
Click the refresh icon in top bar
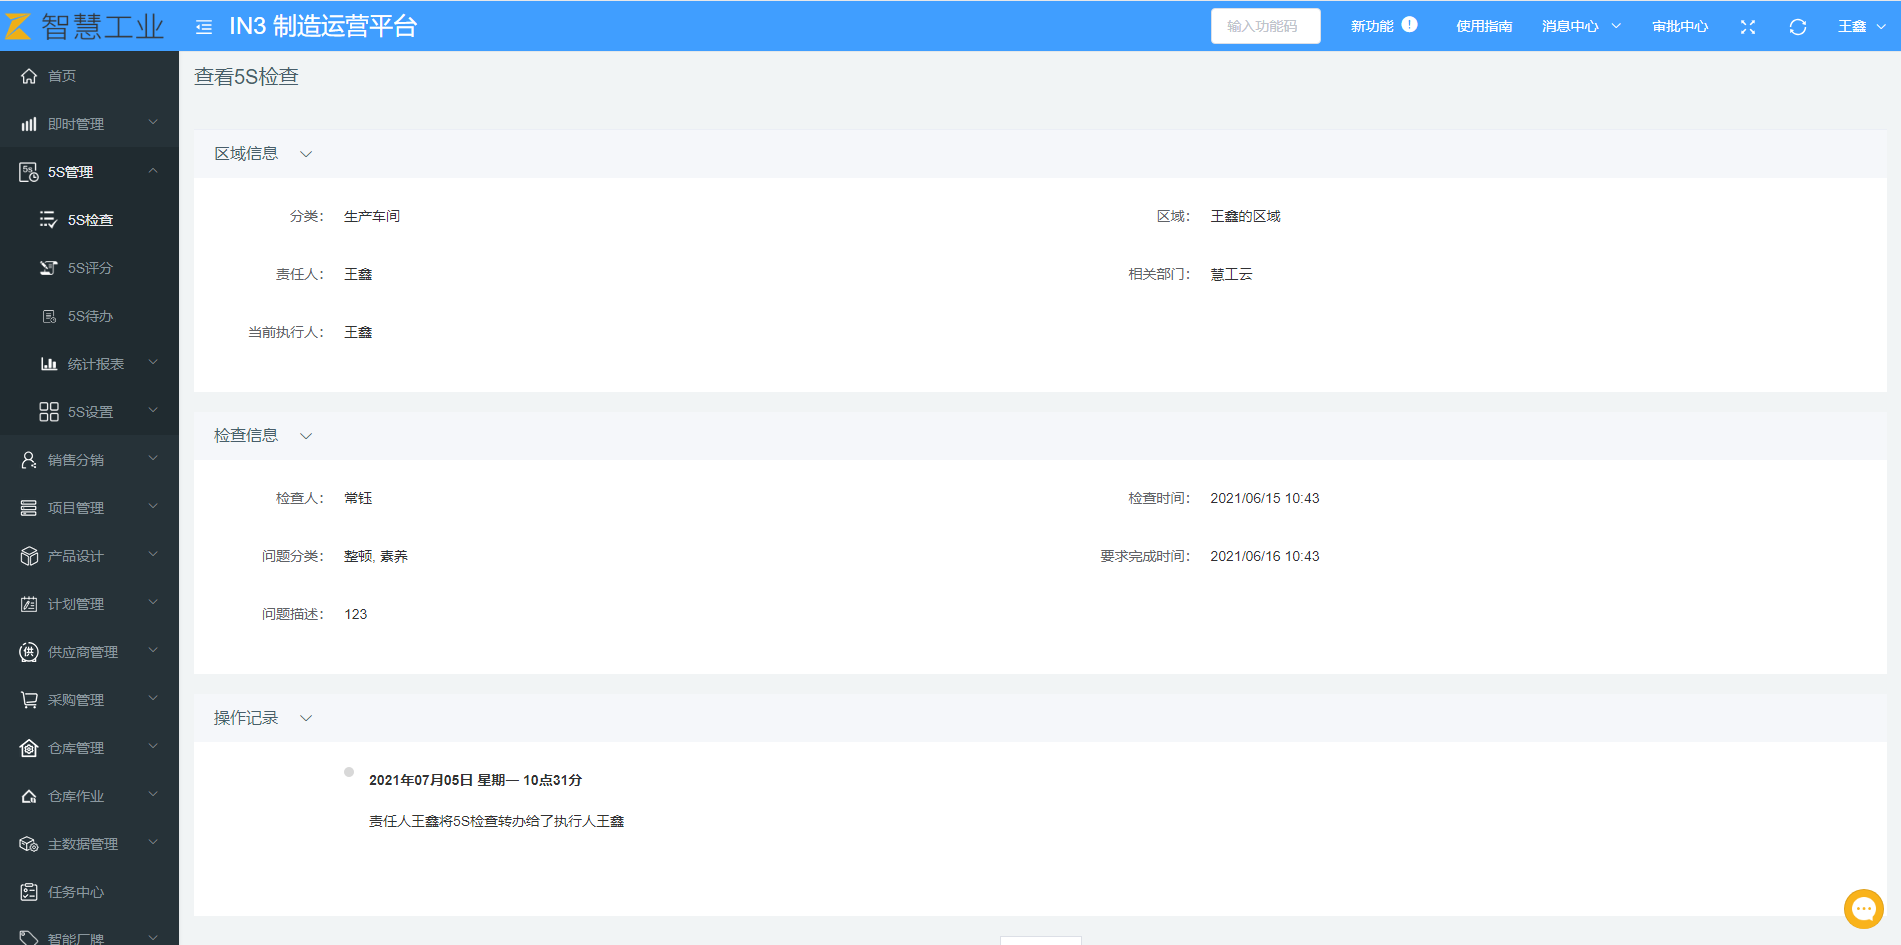tap(1797, 27)
